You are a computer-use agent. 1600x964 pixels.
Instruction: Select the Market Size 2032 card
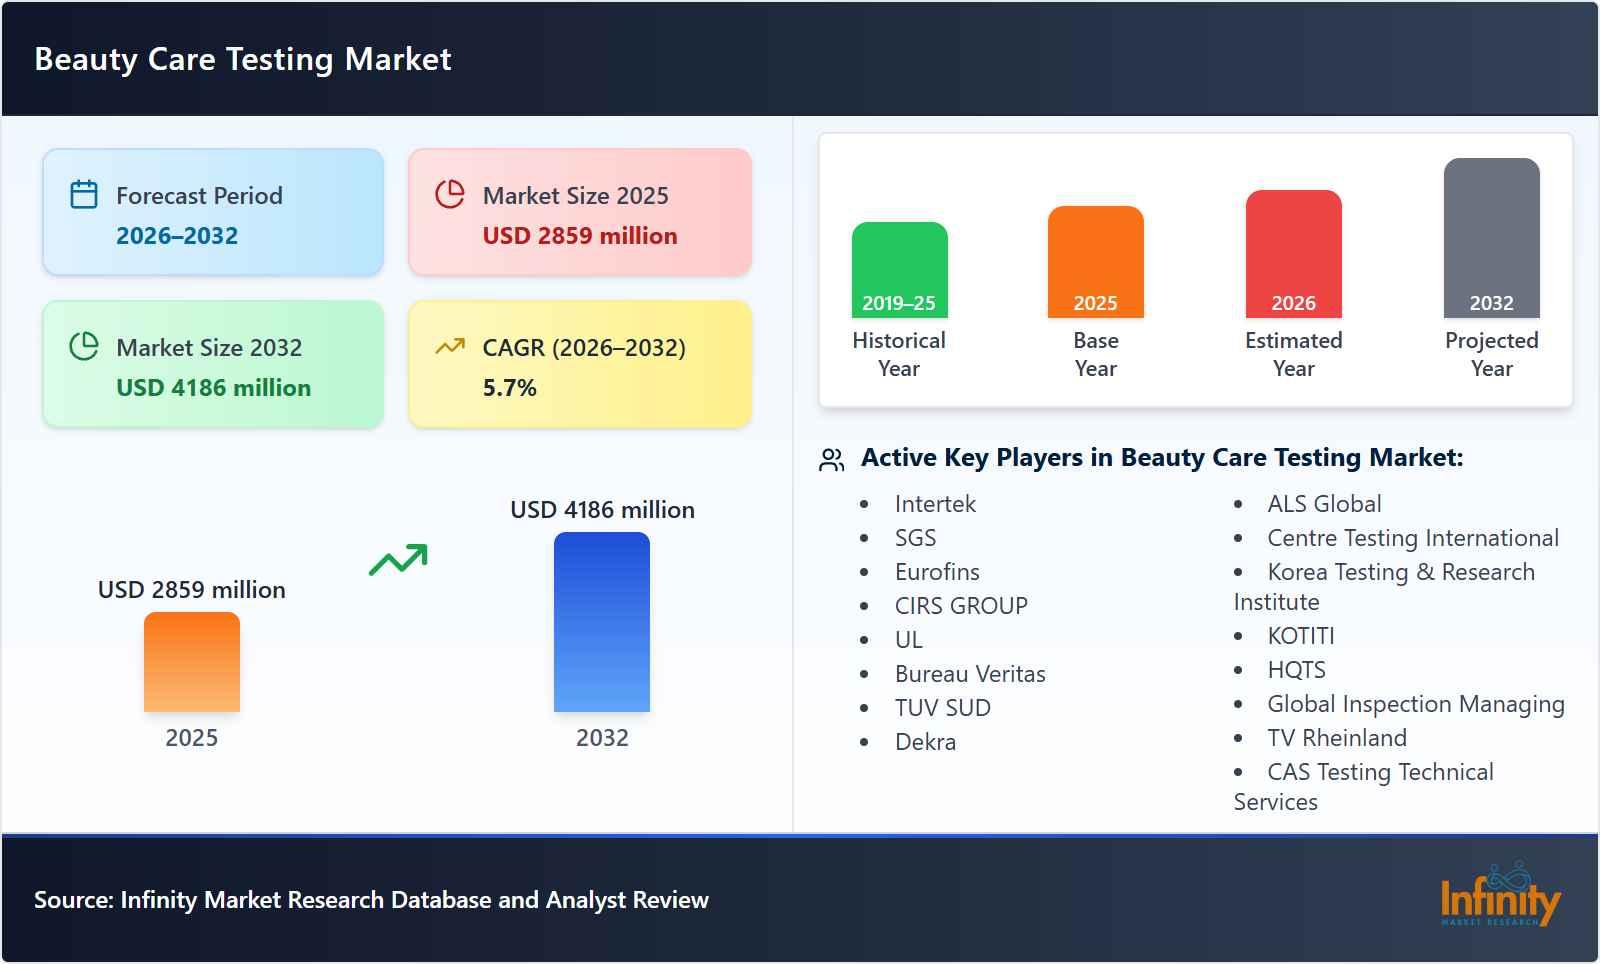(213, 364)
